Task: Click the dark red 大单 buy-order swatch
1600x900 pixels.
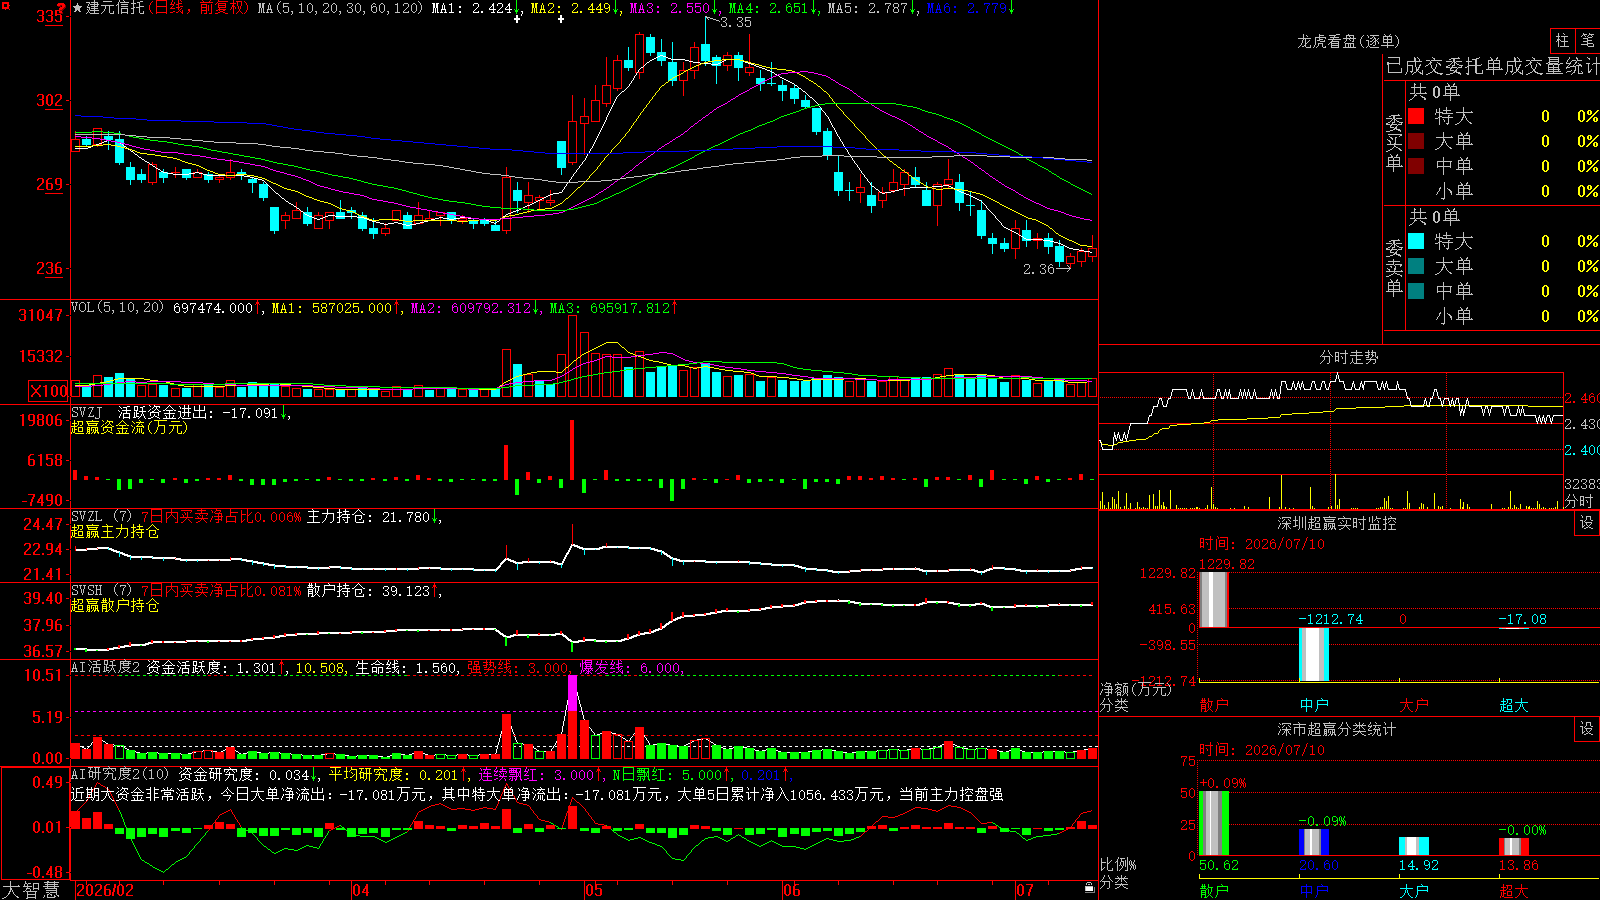Action: click(x=1416, y=141)
